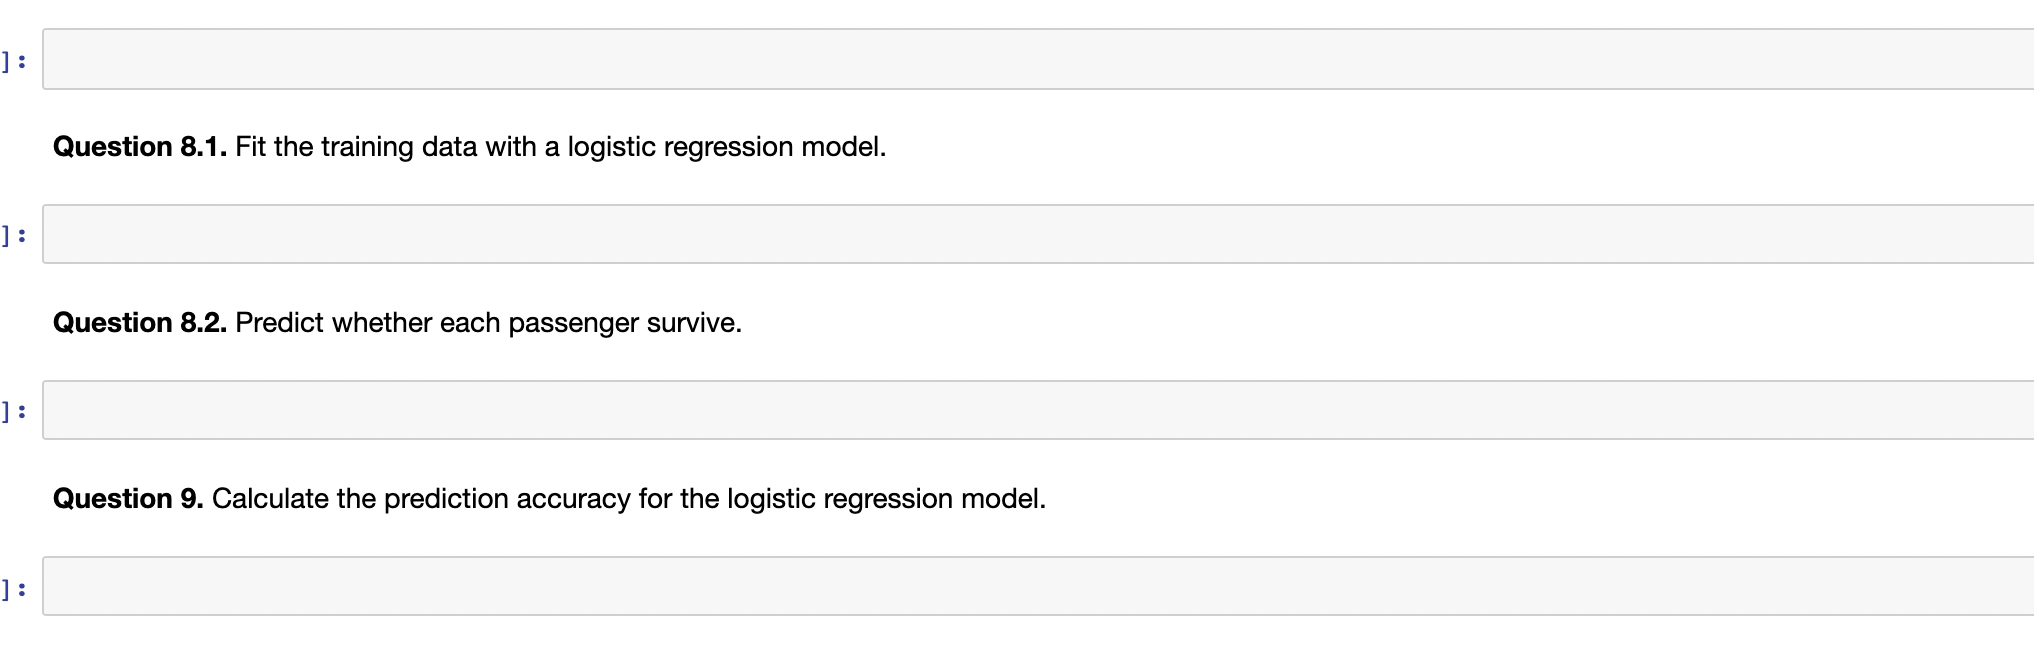
Task: Select the Question 8.2 heading text
Action: click(397, 322)
